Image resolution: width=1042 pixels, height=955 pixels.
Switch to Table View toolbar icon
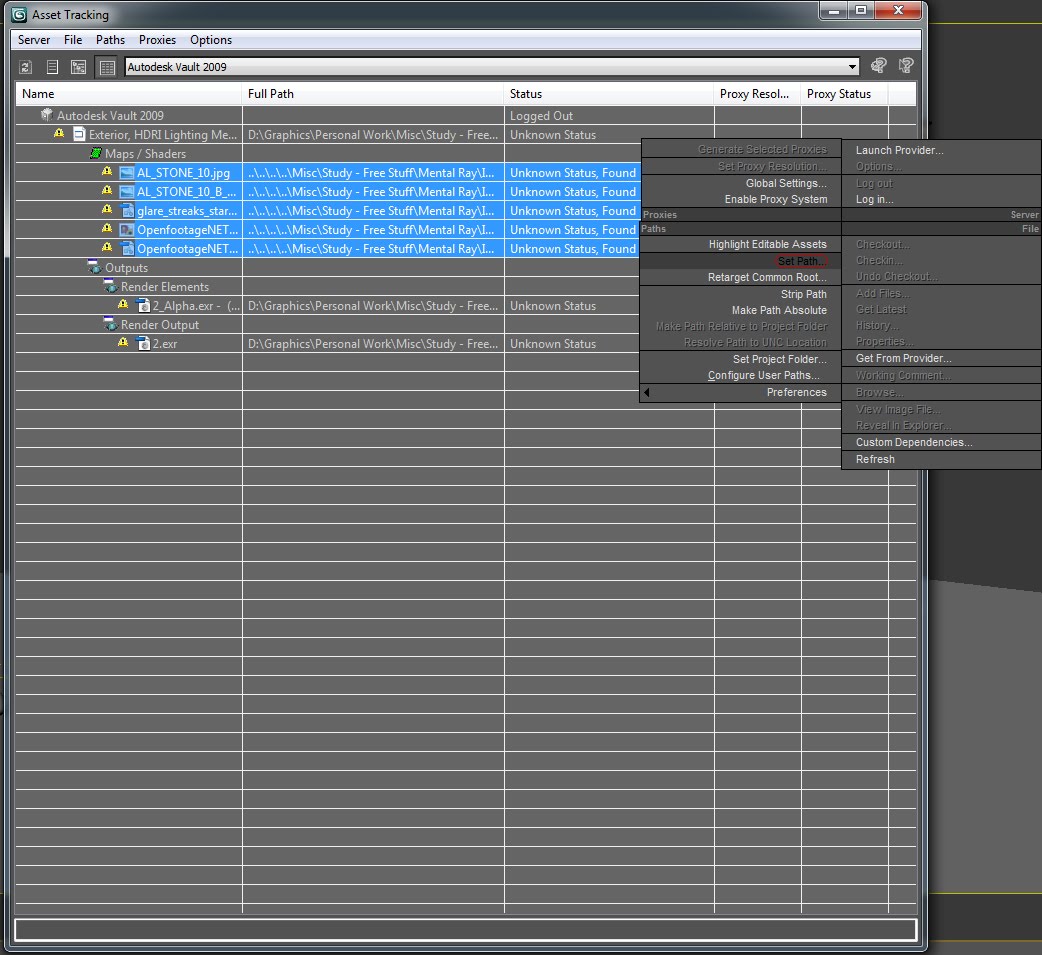click(106, 67)
